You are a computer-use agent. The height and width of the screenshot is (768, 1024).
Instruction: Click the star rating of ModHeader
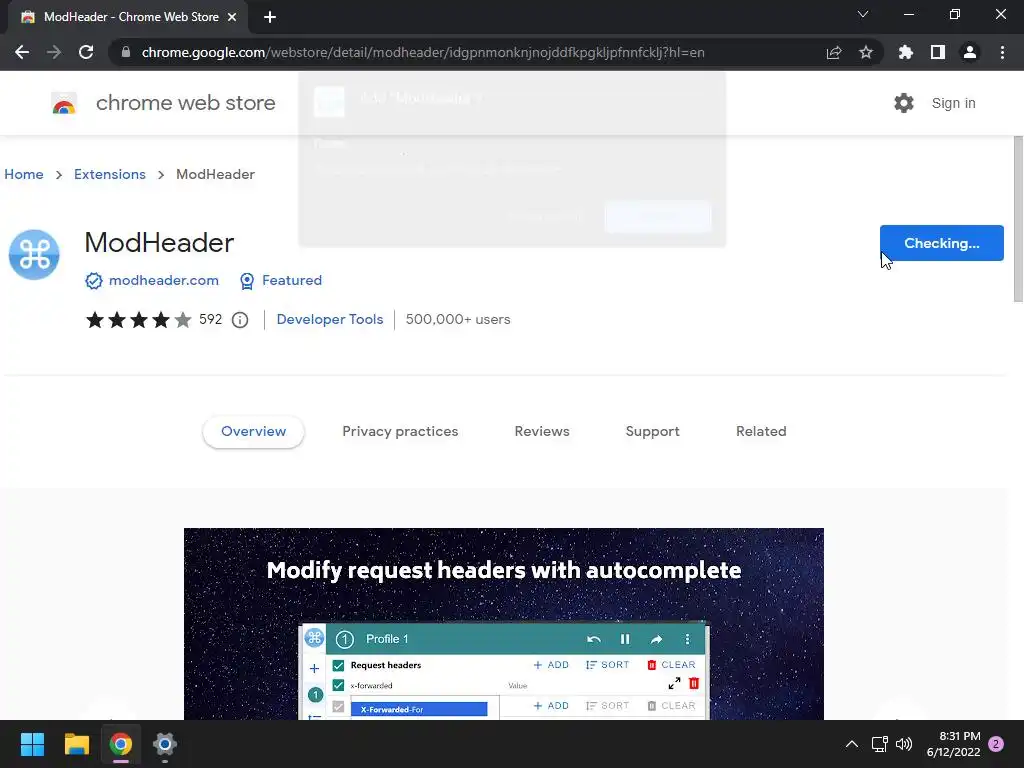[138, 319]
